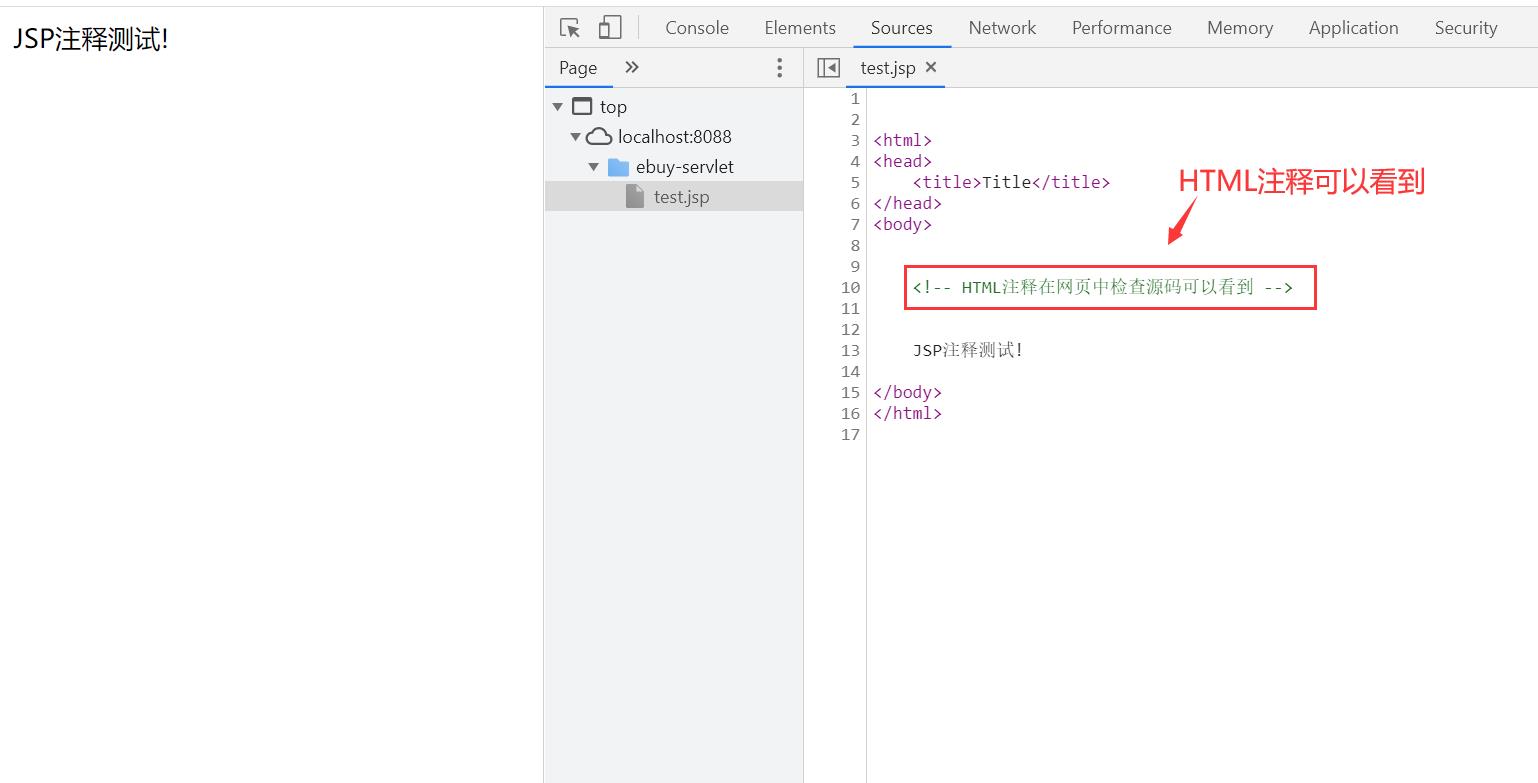This screenshot has height=783, width=1538.
Task: Click the <body> opening tag
Action: (902, 225)
